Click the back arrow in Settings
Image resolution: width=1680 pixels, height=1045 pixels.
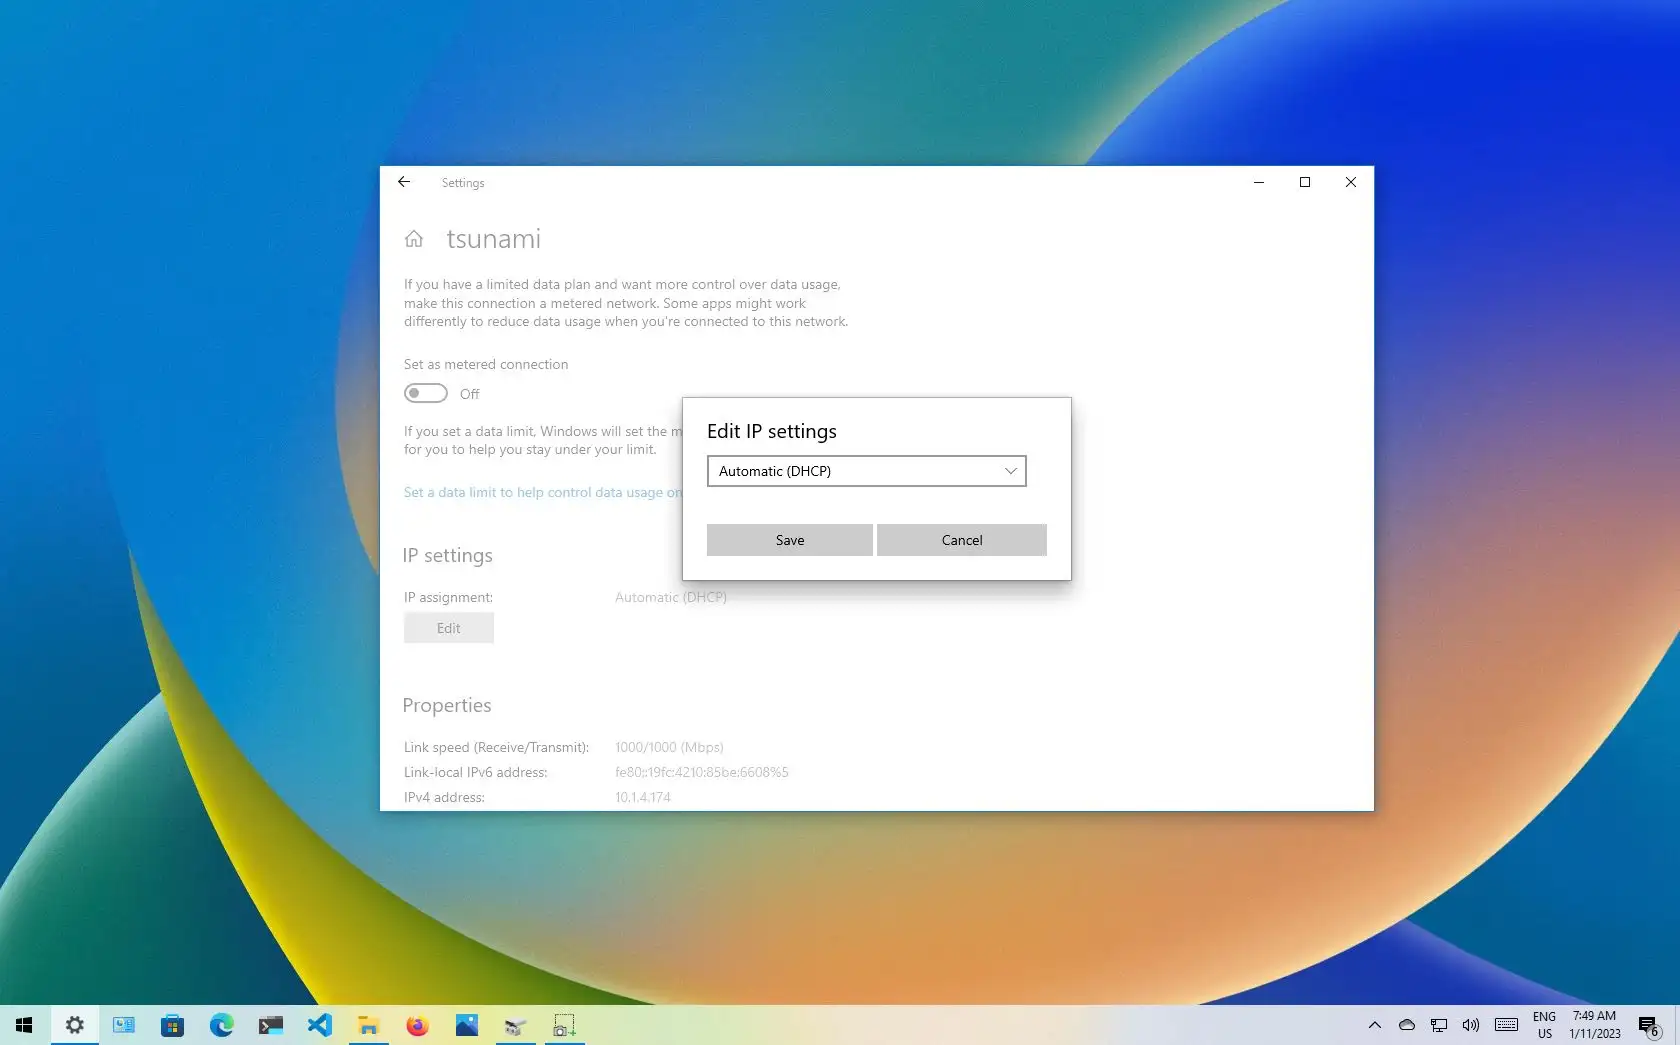[404, 182]
